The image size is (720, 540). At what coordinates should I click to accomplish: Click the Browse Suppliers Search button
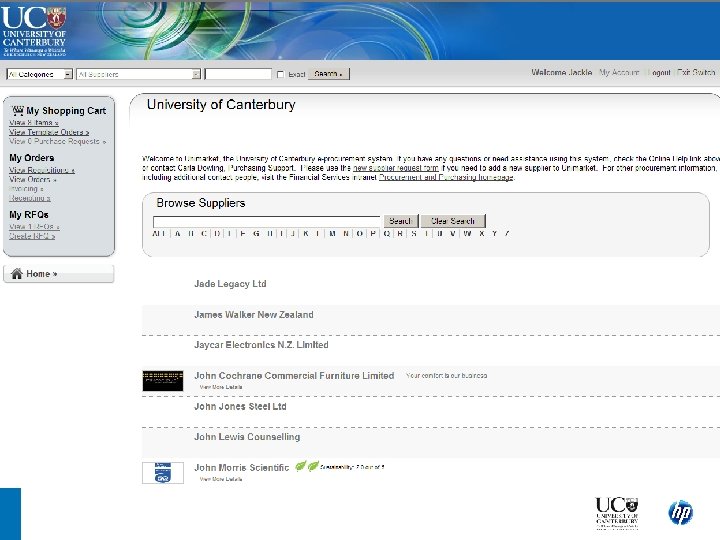401,221
